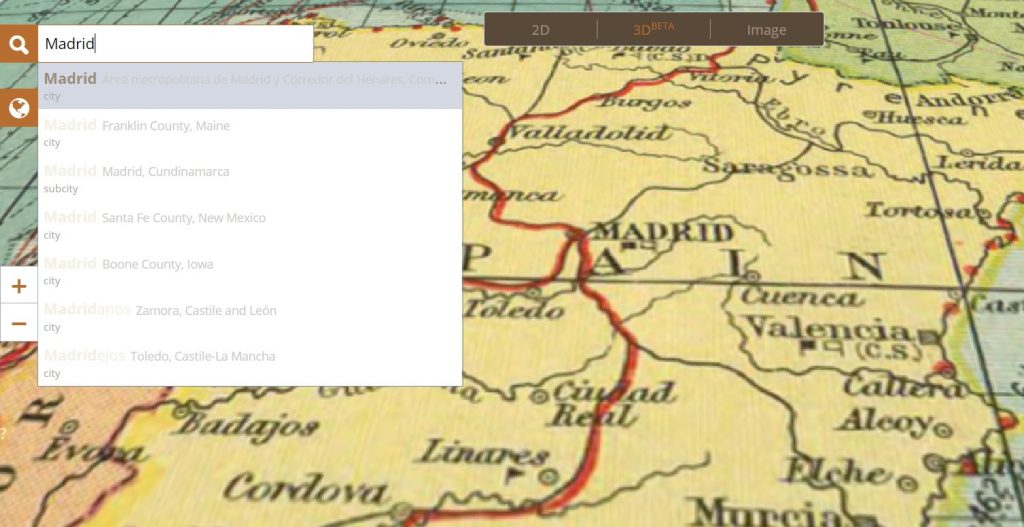Zoom out with the minus button
This screenshot has height=527, width=1024.
pos(18,323)
